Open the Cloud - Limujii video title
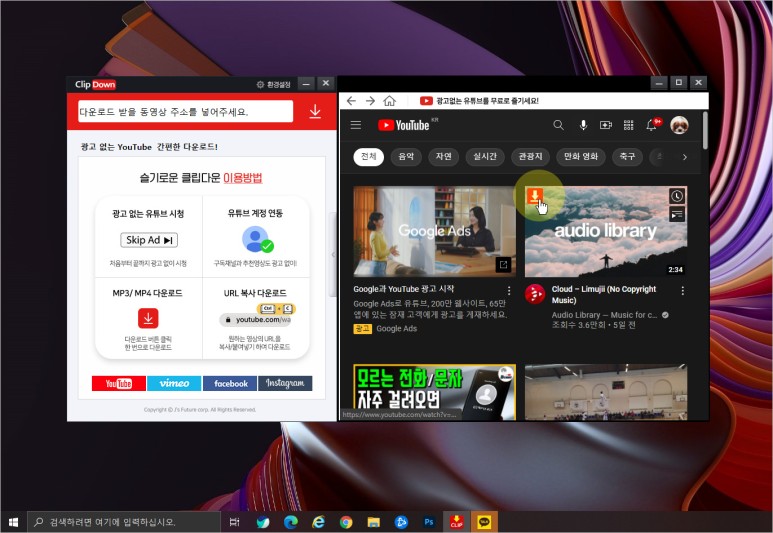 click(x=604, y=294)
